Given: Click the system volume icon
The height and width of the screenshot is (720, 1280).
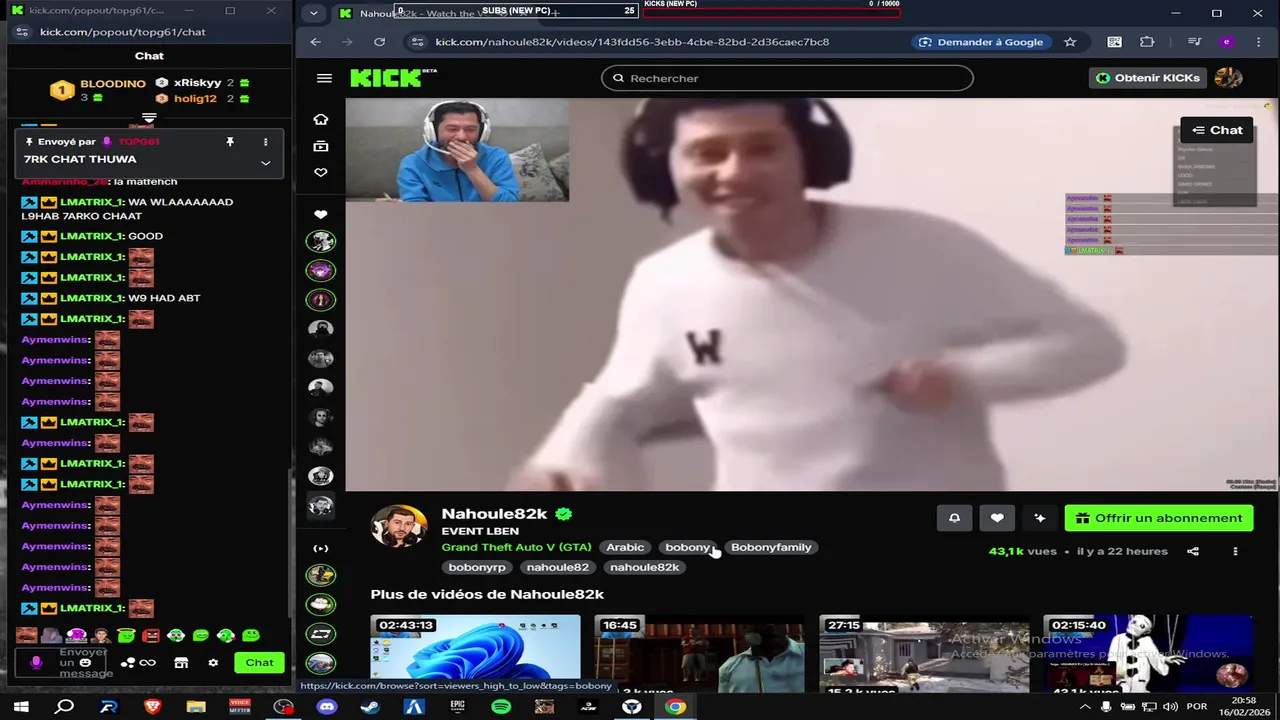Looking at the screenshot, I should point(1170,707).
